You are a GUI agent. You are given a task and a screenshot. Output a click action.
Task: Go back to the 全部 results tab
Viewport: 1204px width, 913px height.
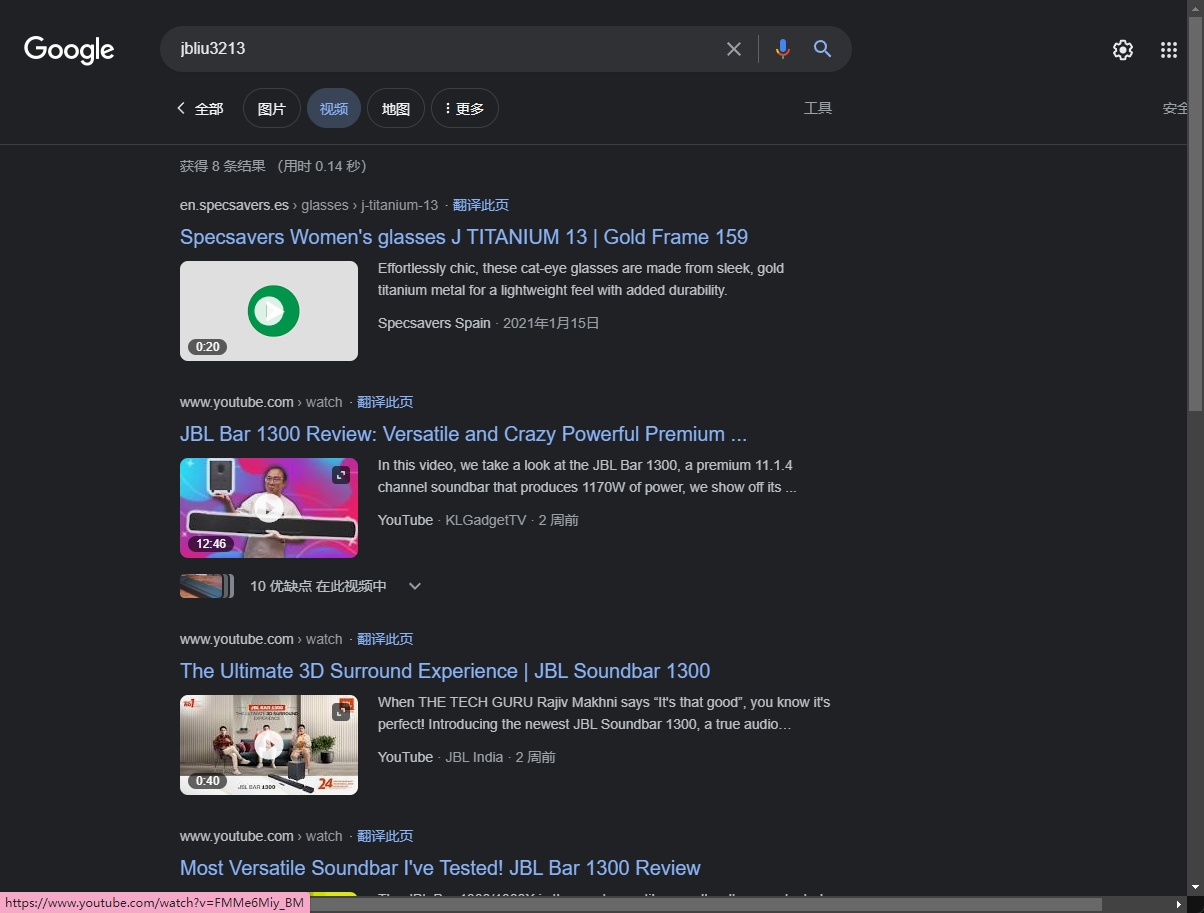(x=200, y=109)
